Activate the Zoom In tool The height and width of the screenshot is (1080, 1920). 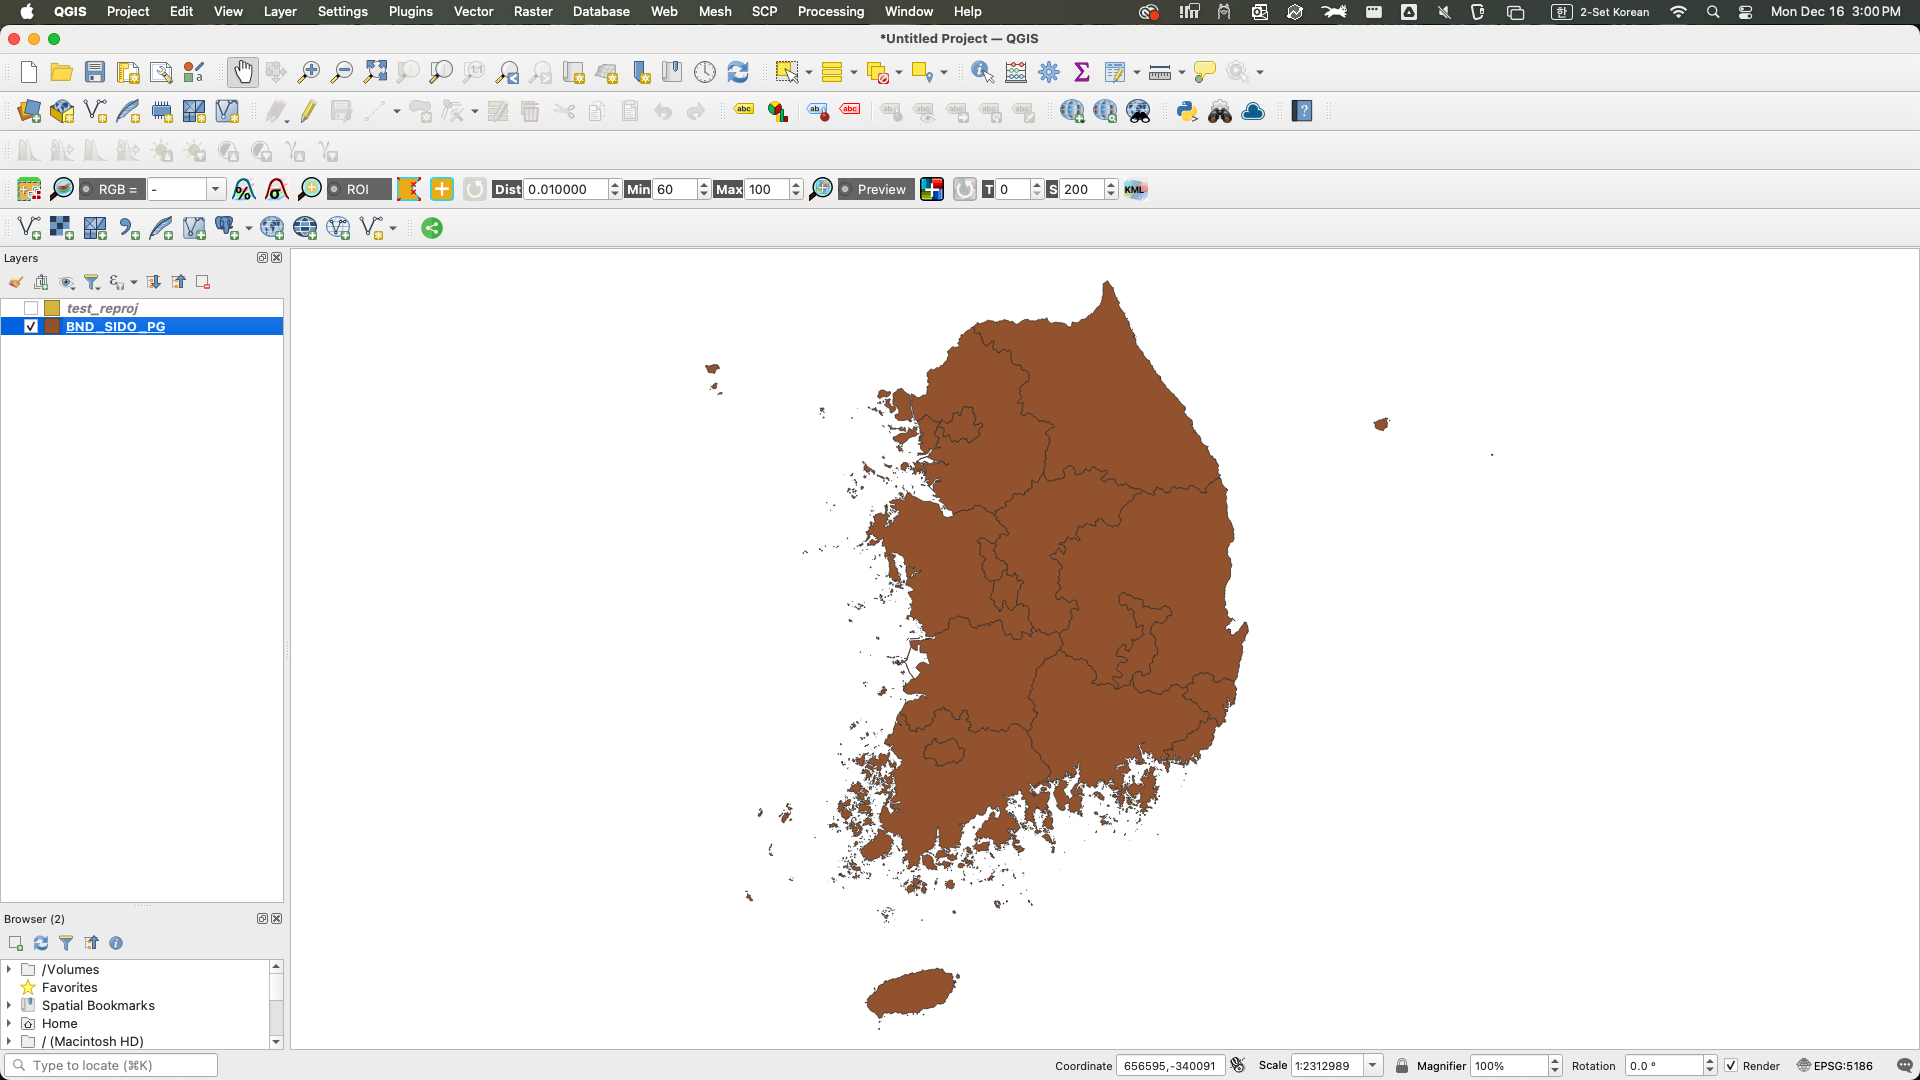[x=309, y=71]
